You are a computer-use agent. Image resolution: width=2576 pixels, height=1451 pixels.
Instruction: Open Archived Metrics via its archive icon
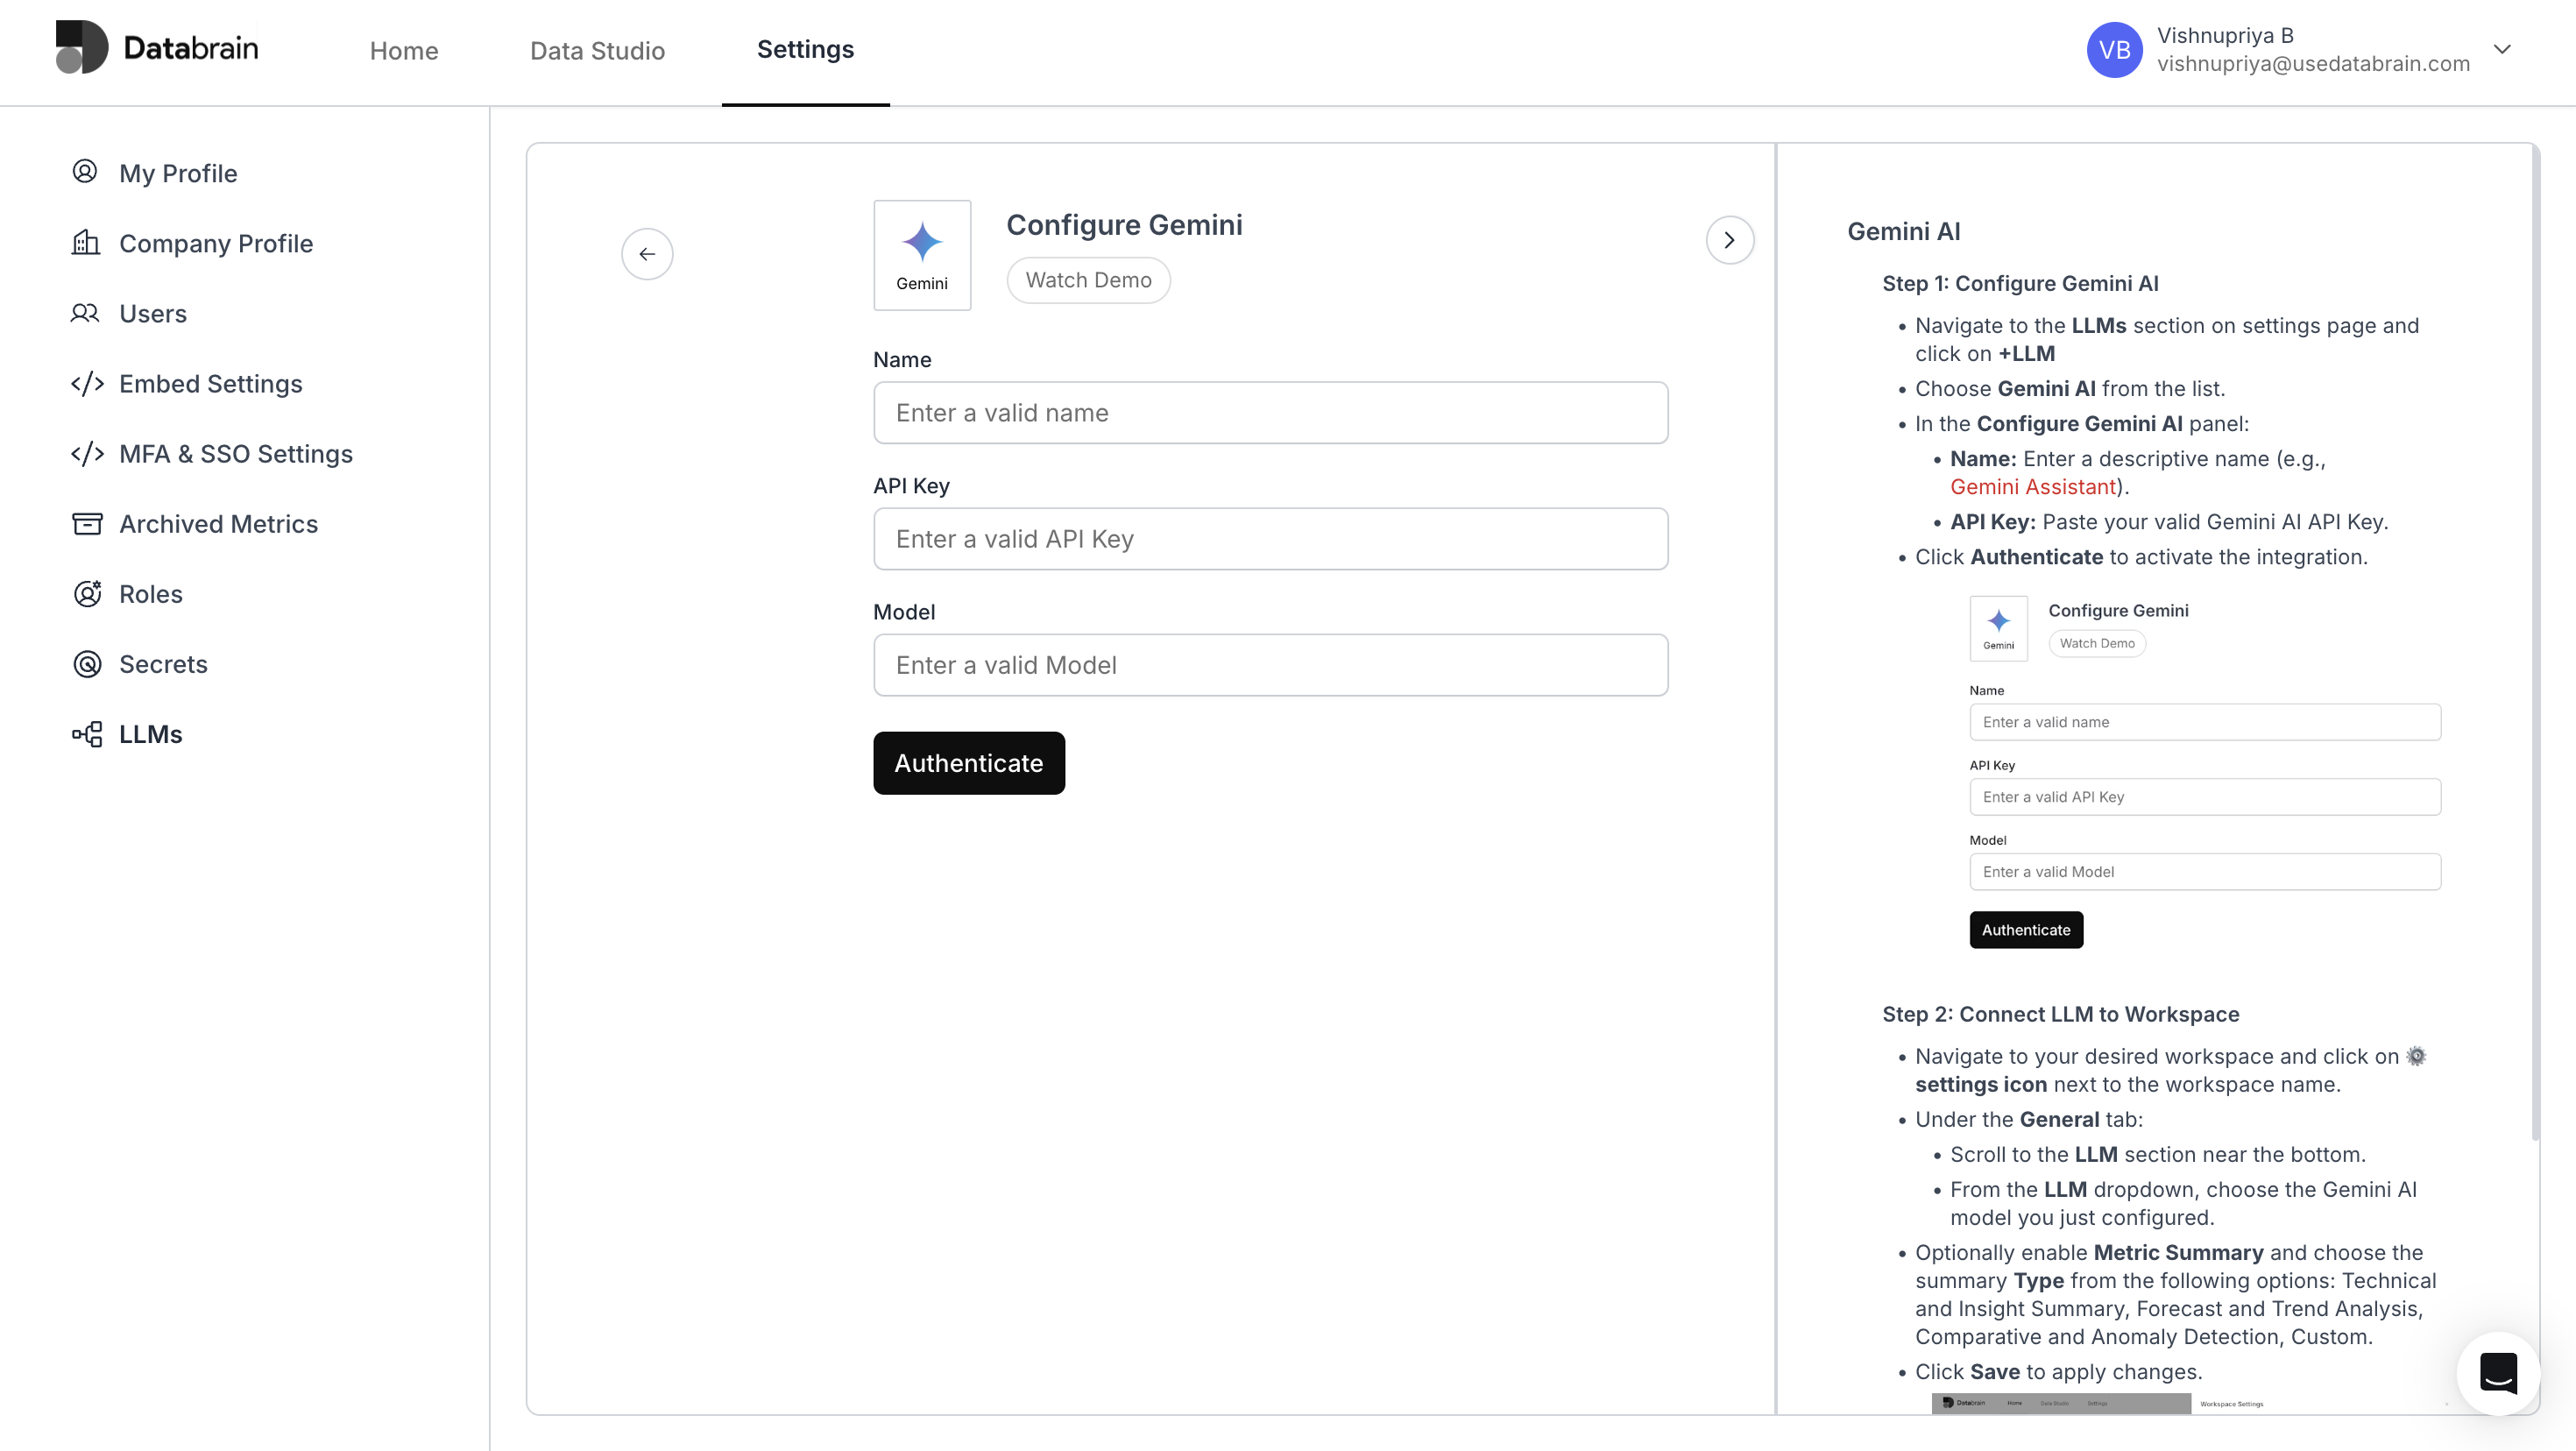coord(87,523)
